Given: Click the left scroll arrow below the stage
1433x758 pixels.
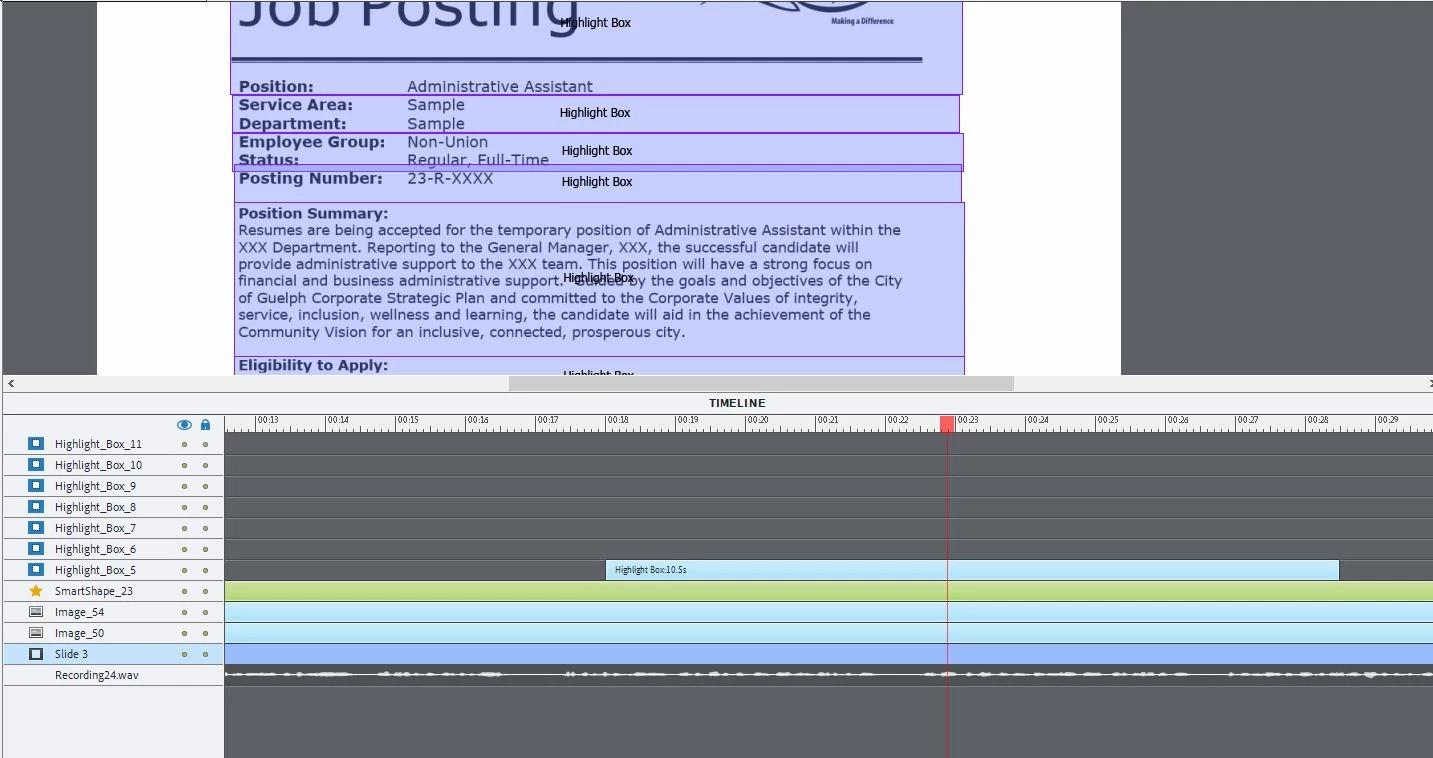Looking at the screenshot, I should (11, 383).
